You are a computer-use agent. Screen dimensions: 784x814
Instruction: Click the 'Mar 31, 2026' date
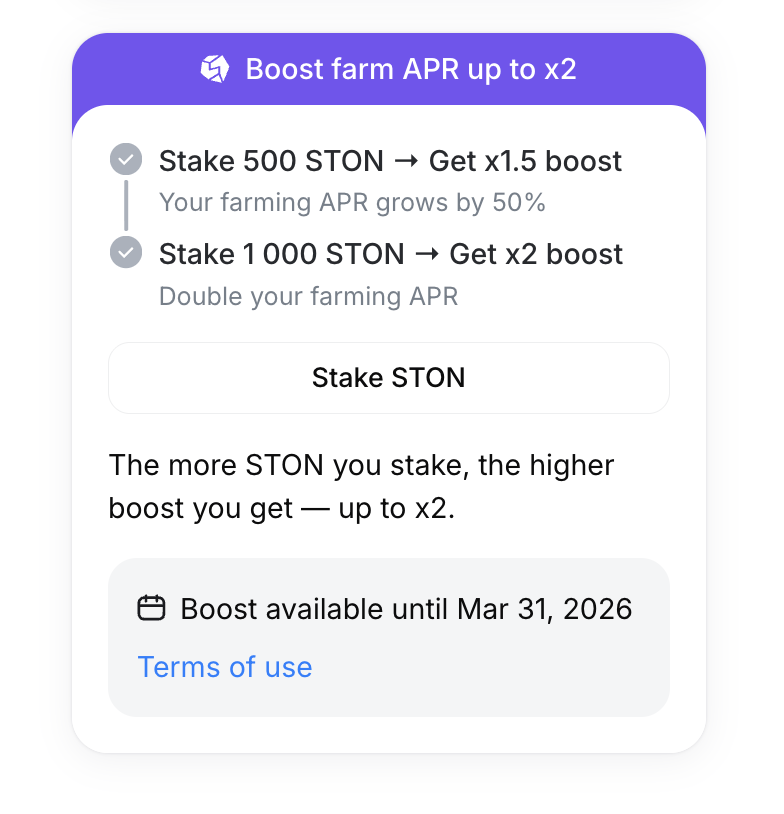pyautogui.click(x=545, y=609)
